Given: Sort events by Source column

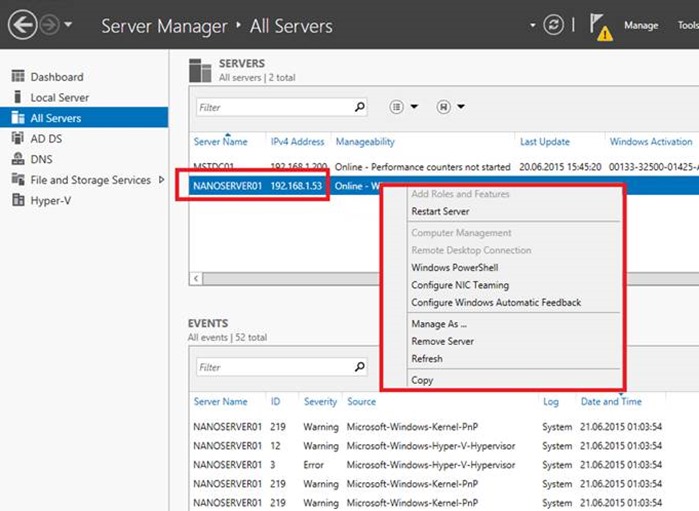Looking at the screenshot, I should point(361,402).
